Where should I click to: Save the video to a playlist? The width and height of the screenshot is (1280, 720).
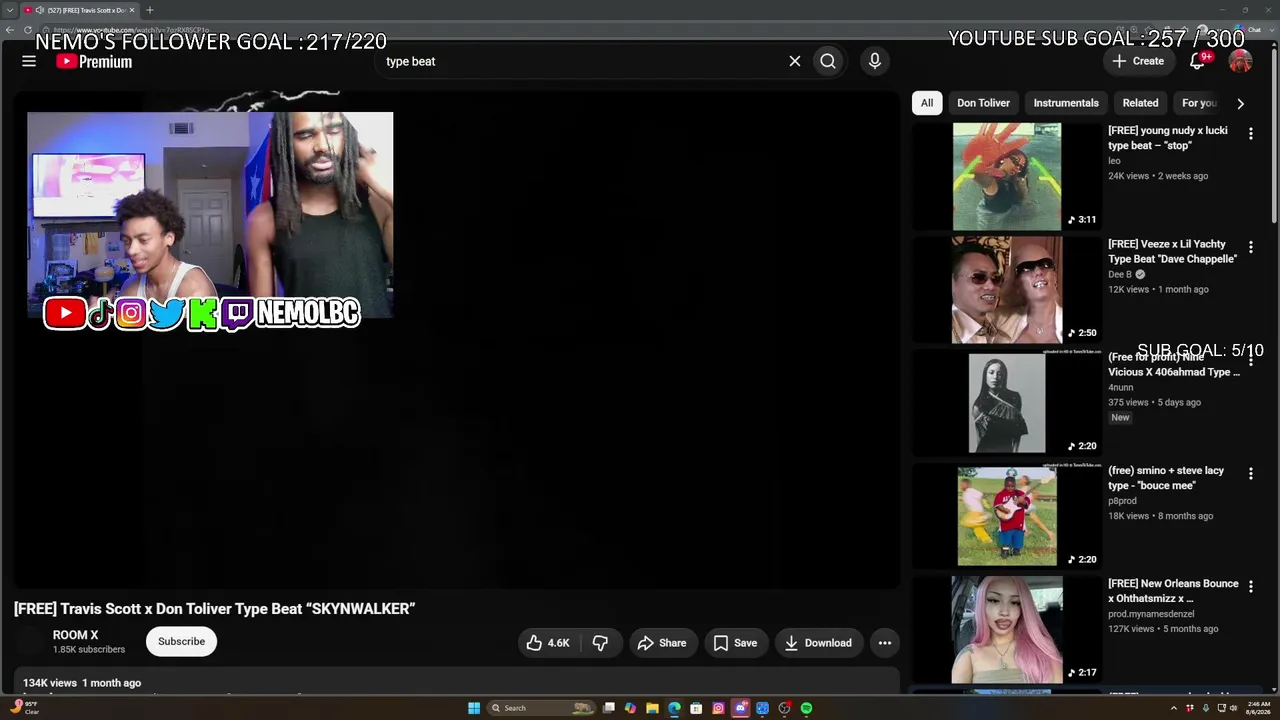[x=735, y=643]
